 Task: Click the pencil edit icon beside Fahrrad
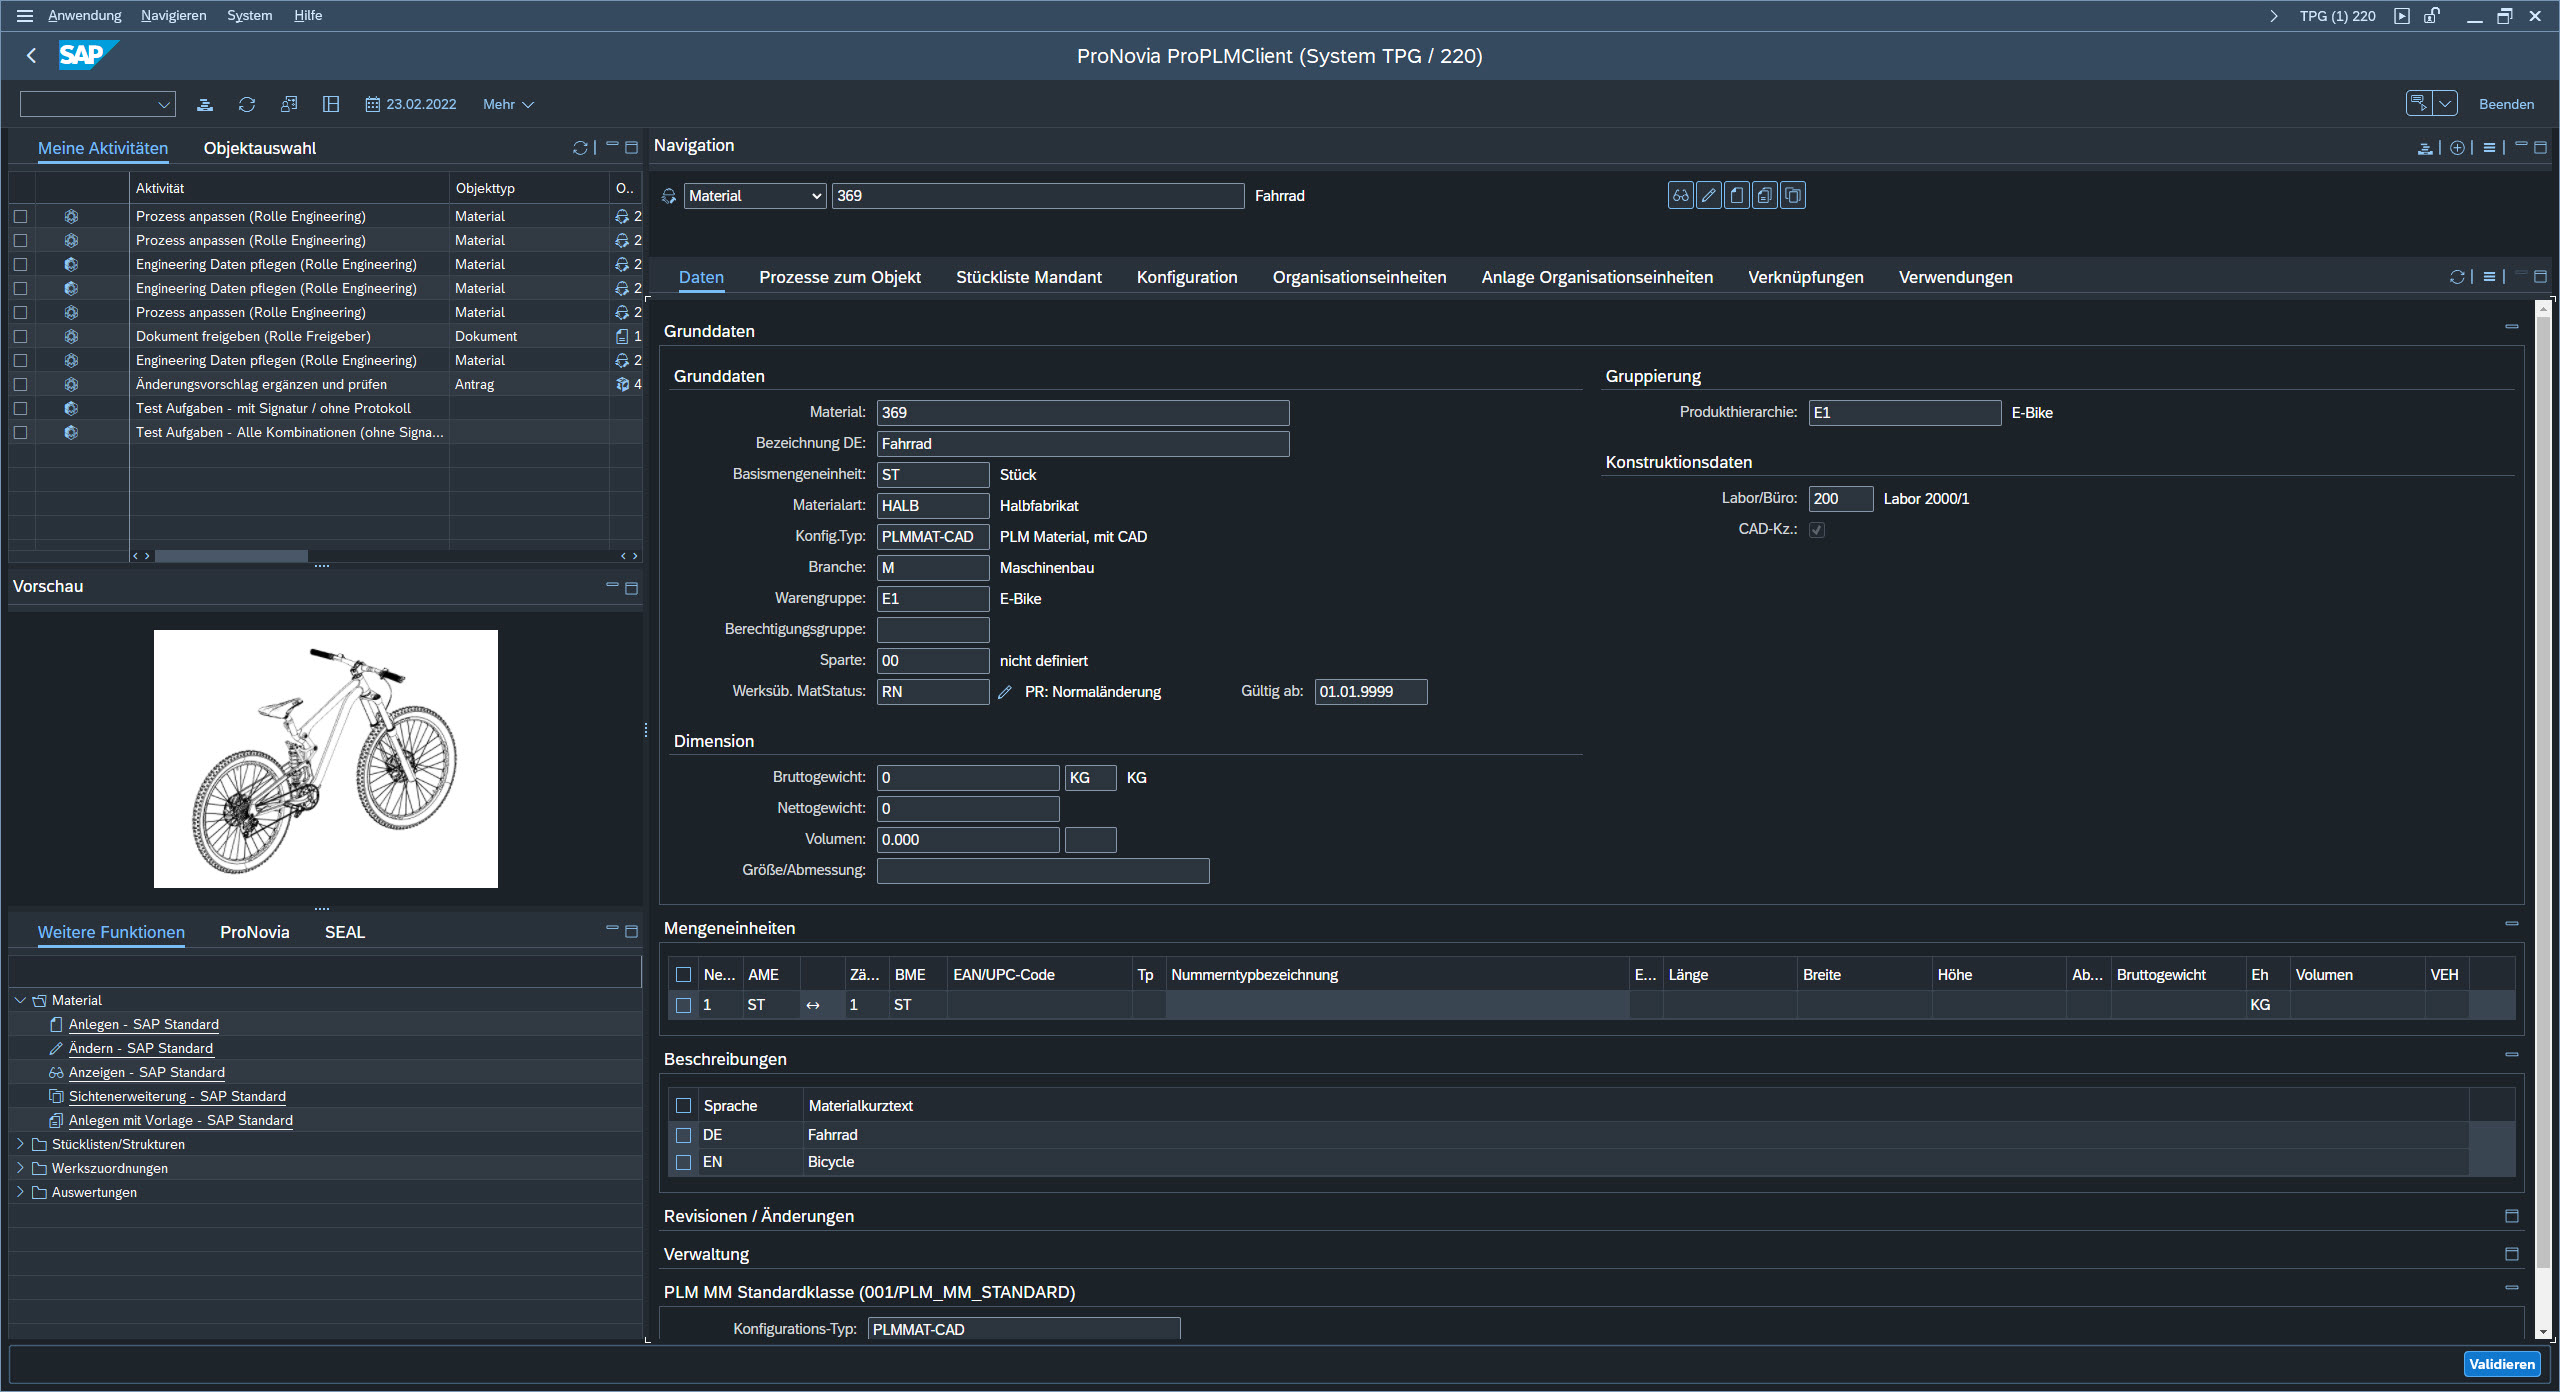coord(1709,196)
